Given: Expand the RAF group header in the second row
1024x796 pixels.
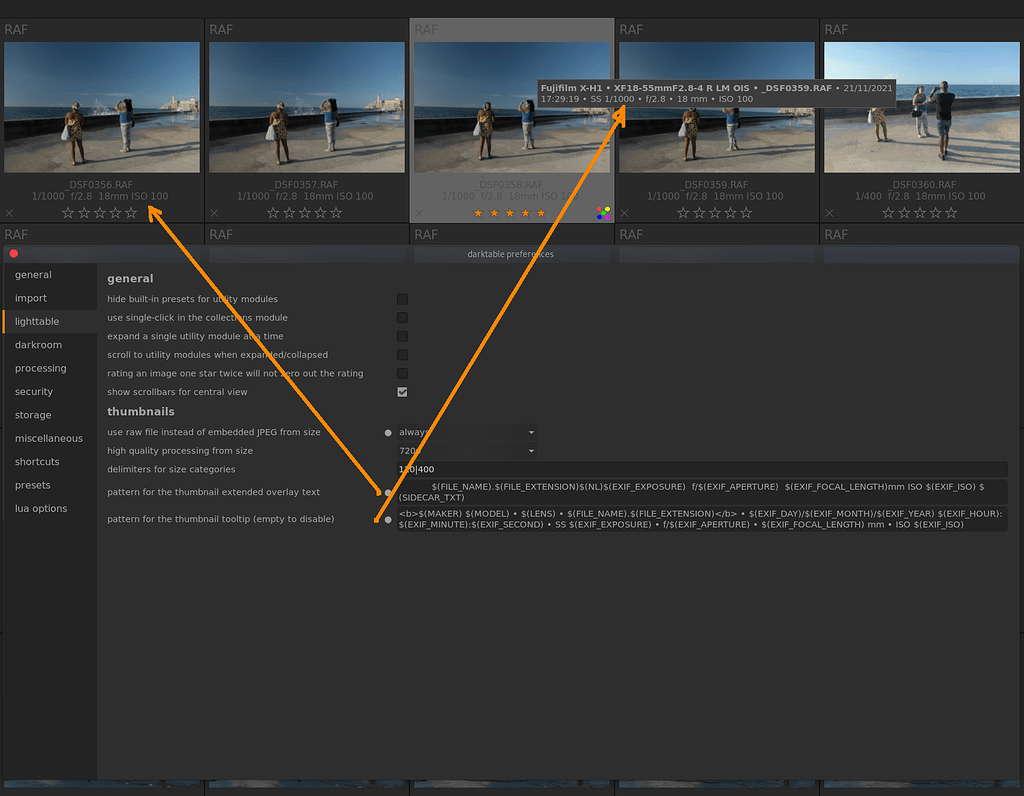Looking at the screenshot, I should (x=15, y=234).
